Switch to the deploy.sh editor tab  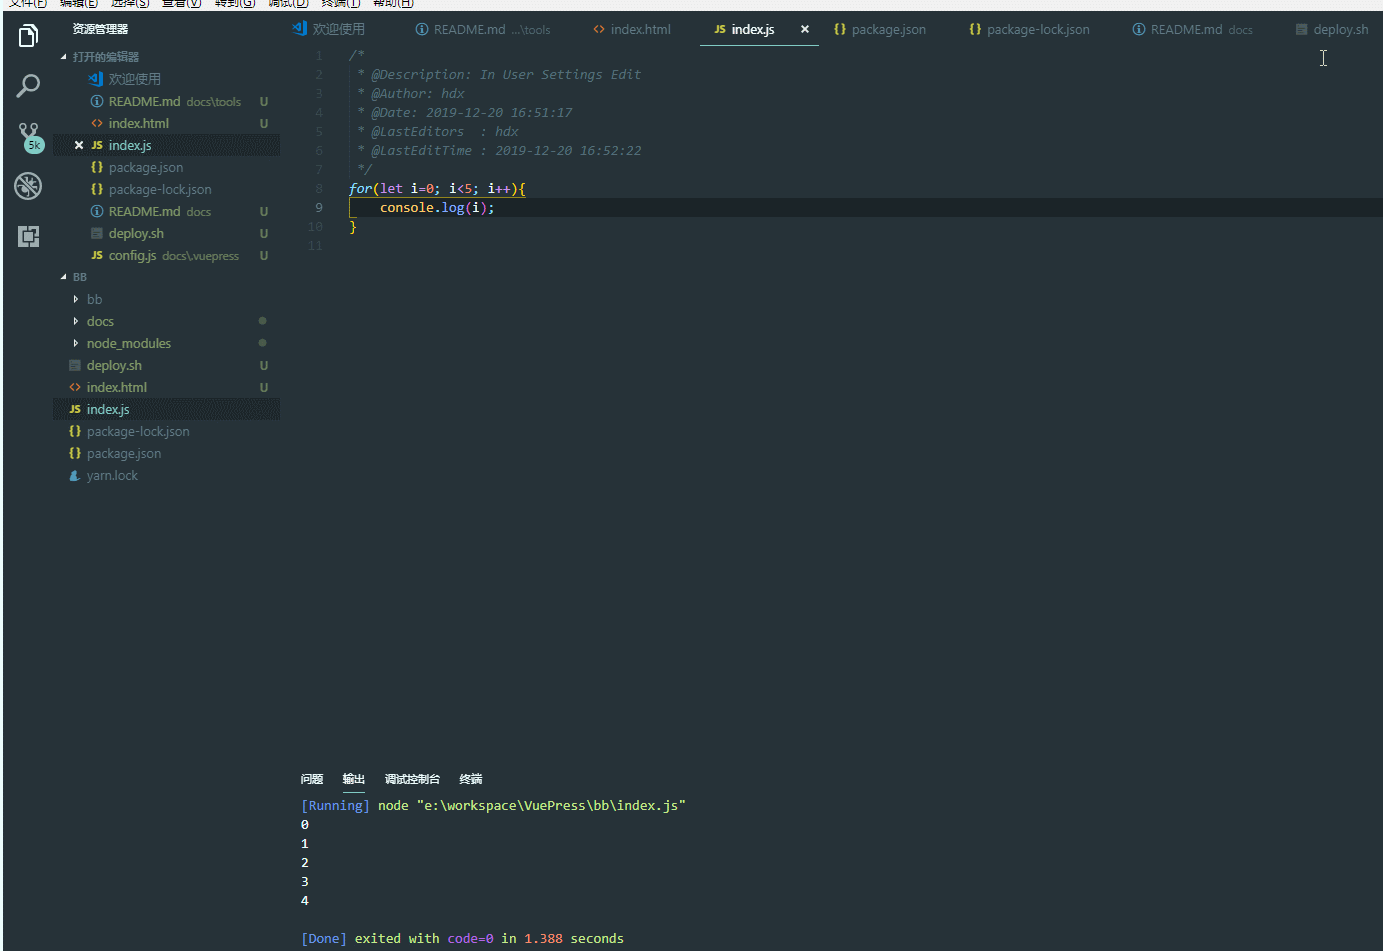[1332, 29]
